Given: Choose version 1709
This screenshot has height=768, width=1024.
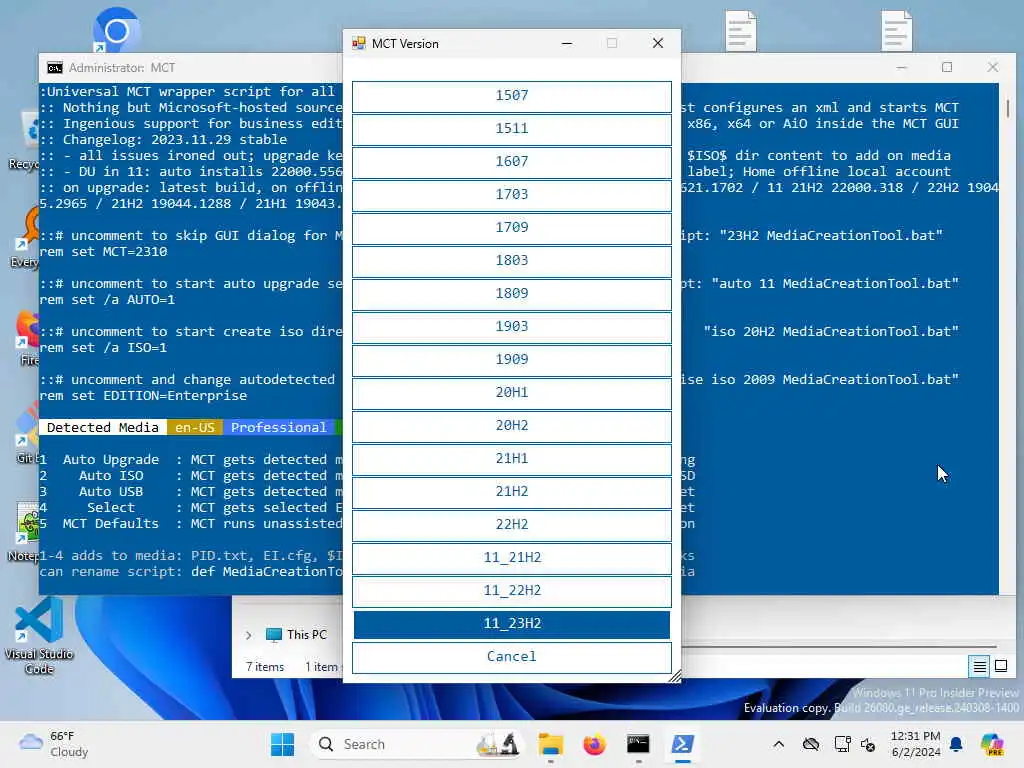Looking at the screenshot, I should 511,228.
